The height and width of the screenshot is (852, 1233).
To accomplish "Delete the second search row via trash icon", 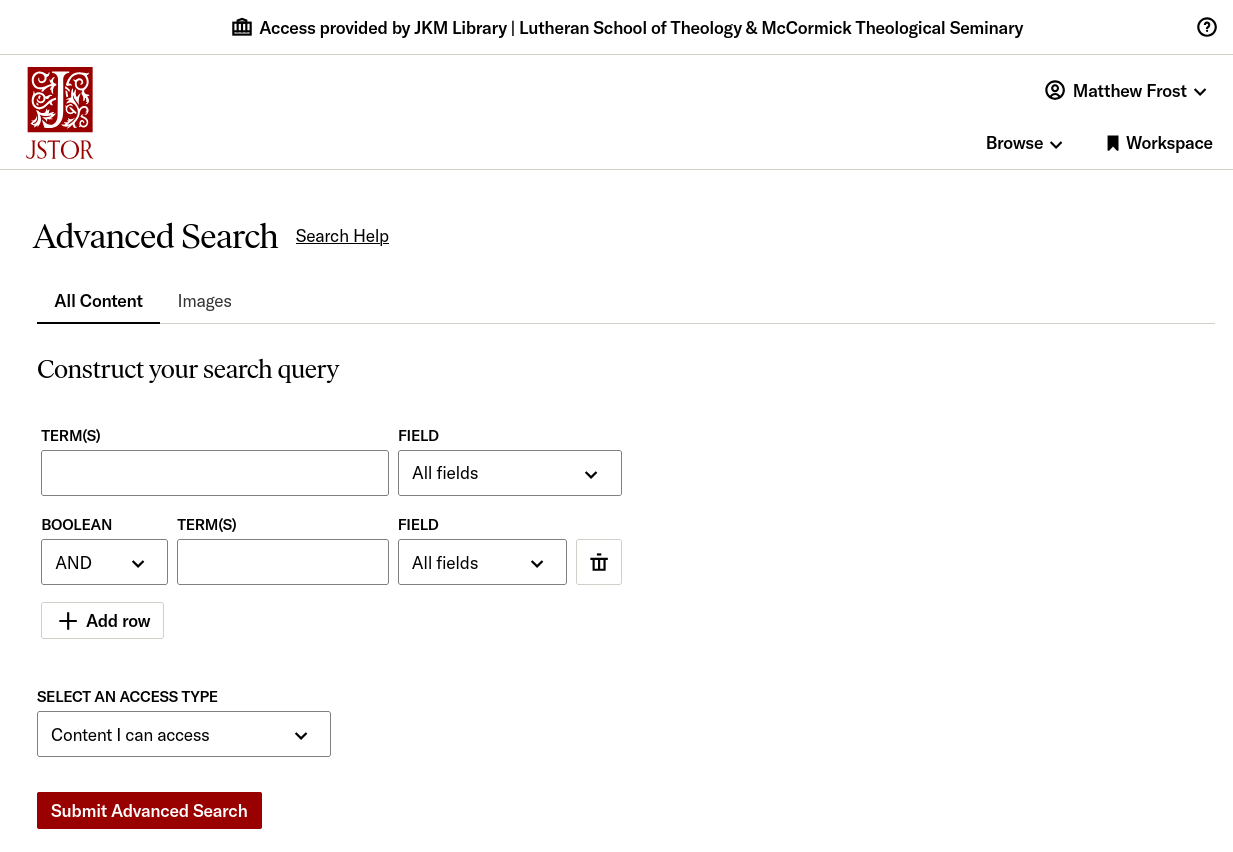I will [x=598, y=561].
